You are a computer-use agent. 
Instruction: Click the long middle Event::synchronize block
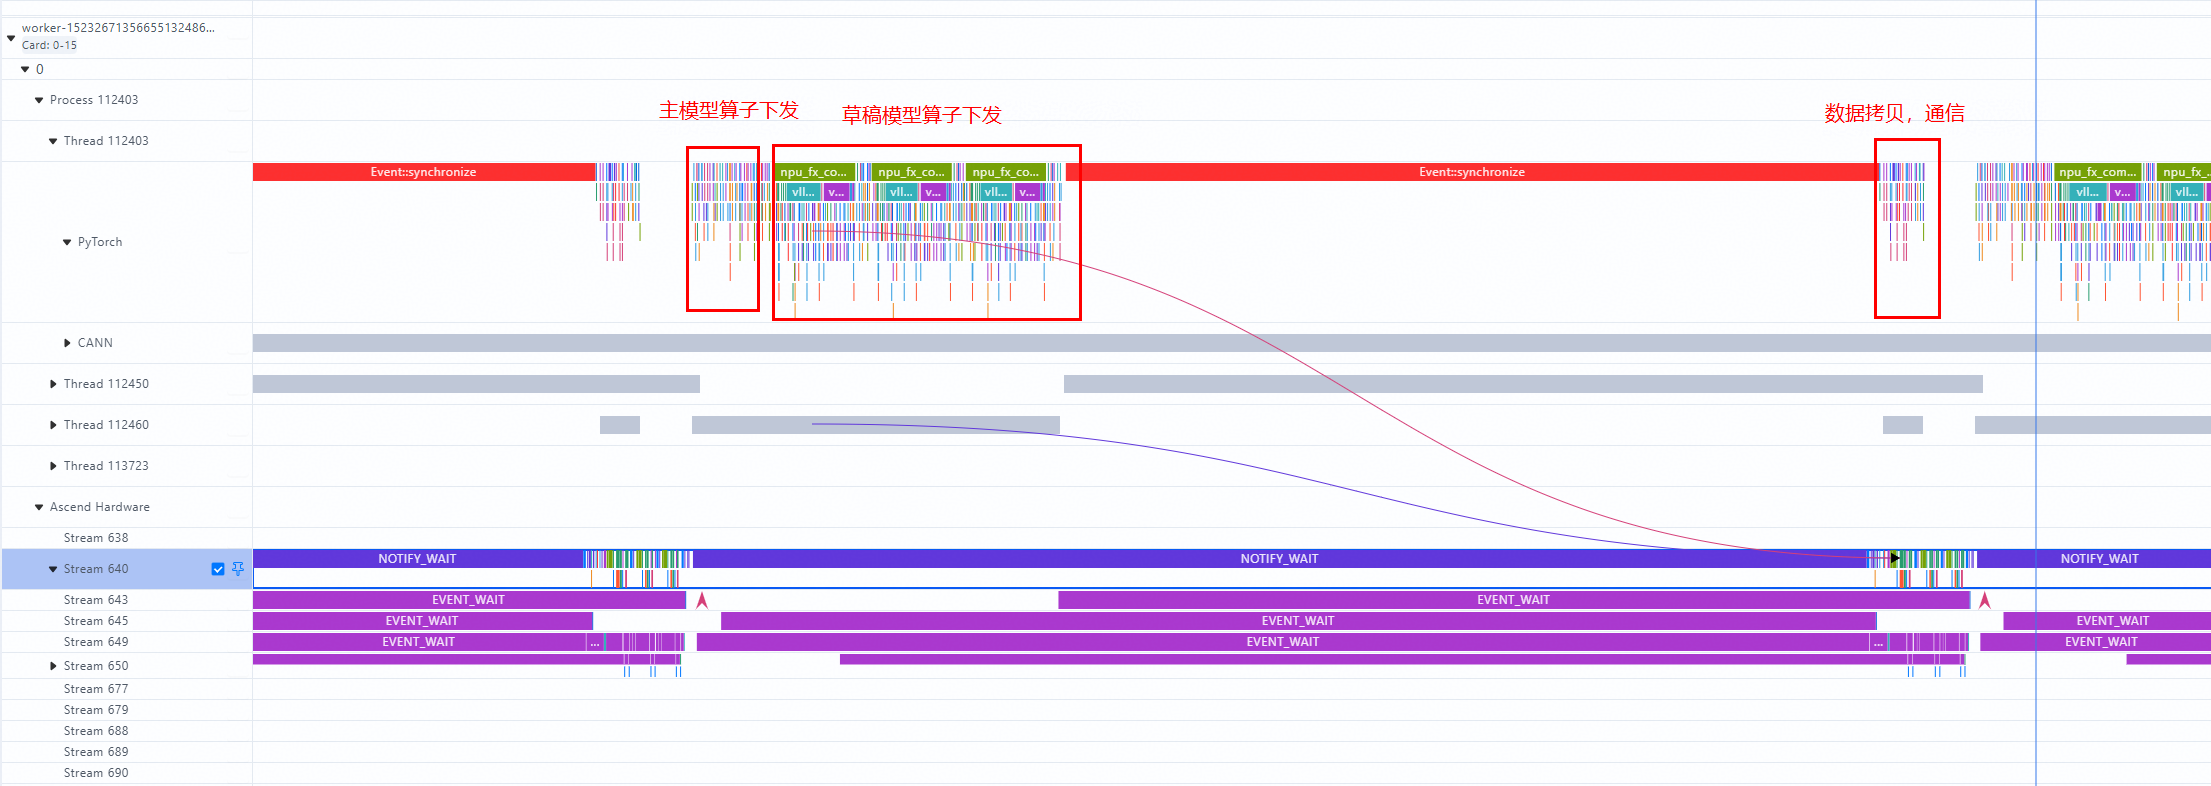pos(1472,172)
